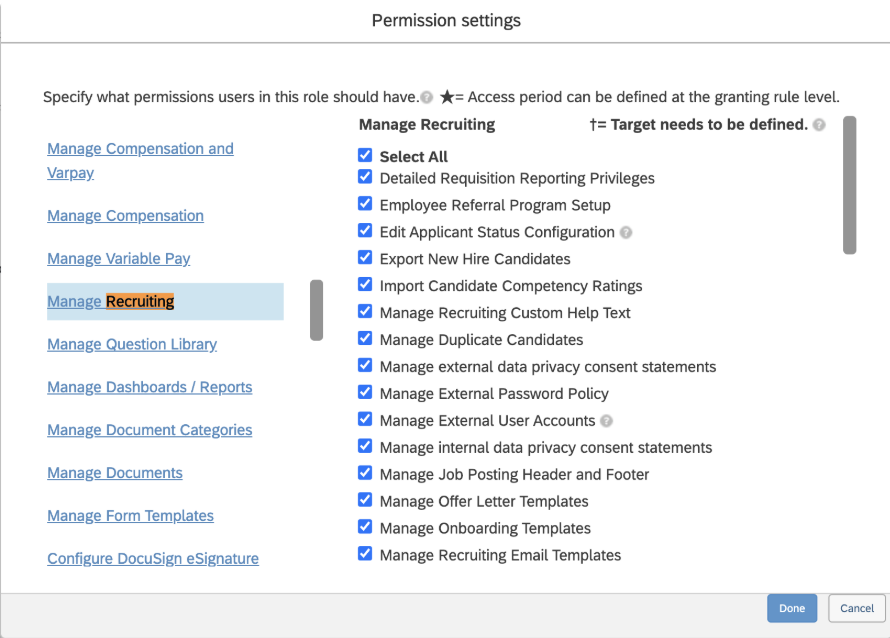Viewport: 890px width, 638px height.
Task: Uncheck Manage Duplicate Candidates
Action: [365, 339]
